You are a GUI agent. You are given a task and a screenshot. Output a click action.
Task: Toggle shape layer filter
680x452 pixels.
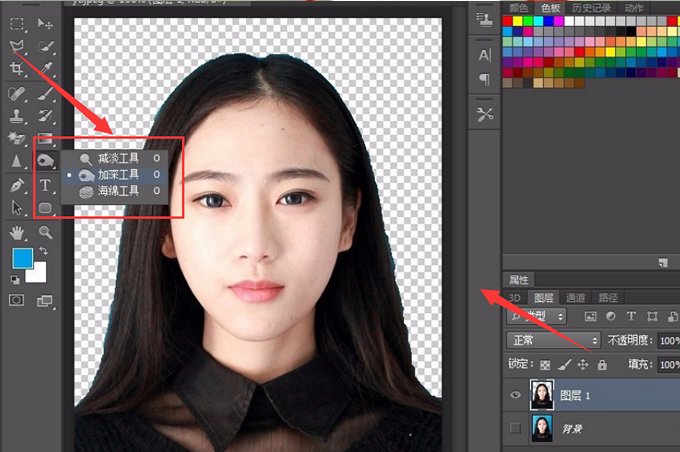click(652, 316)
